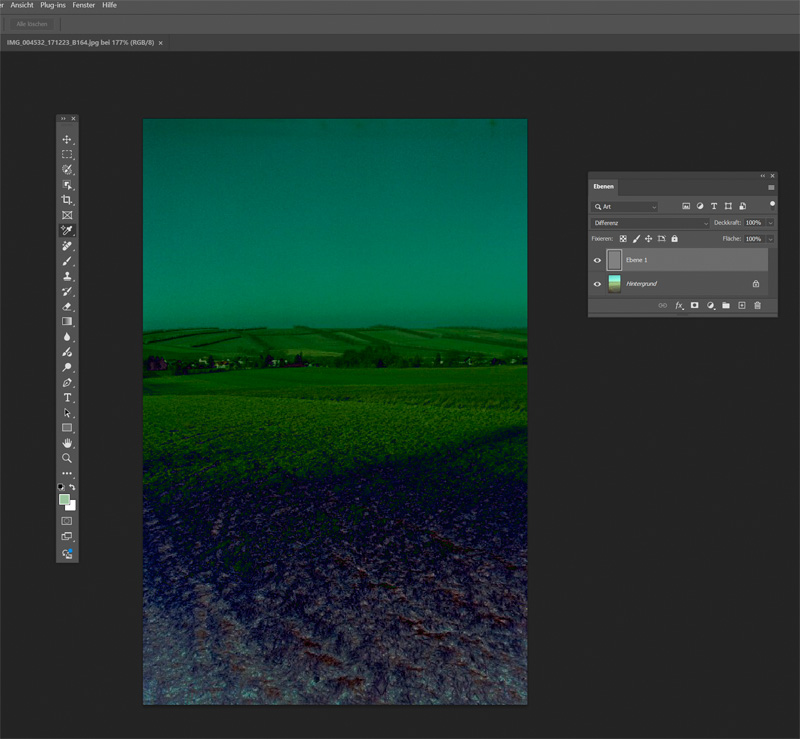Viewport: 800px width, 739px height.
Task: Change the screen mode
Action: click(x=67, y=536)
